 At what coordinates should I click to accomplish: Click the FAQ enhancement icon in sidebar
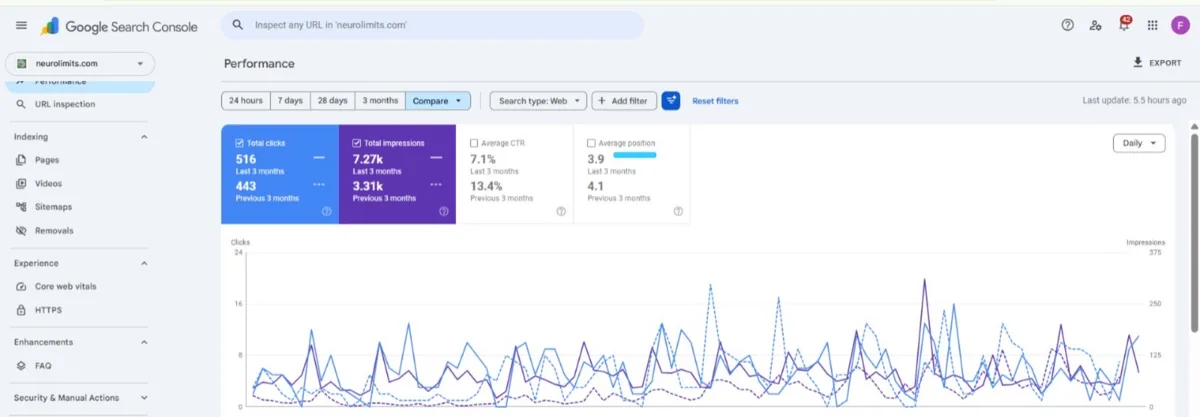coord(22,366)
